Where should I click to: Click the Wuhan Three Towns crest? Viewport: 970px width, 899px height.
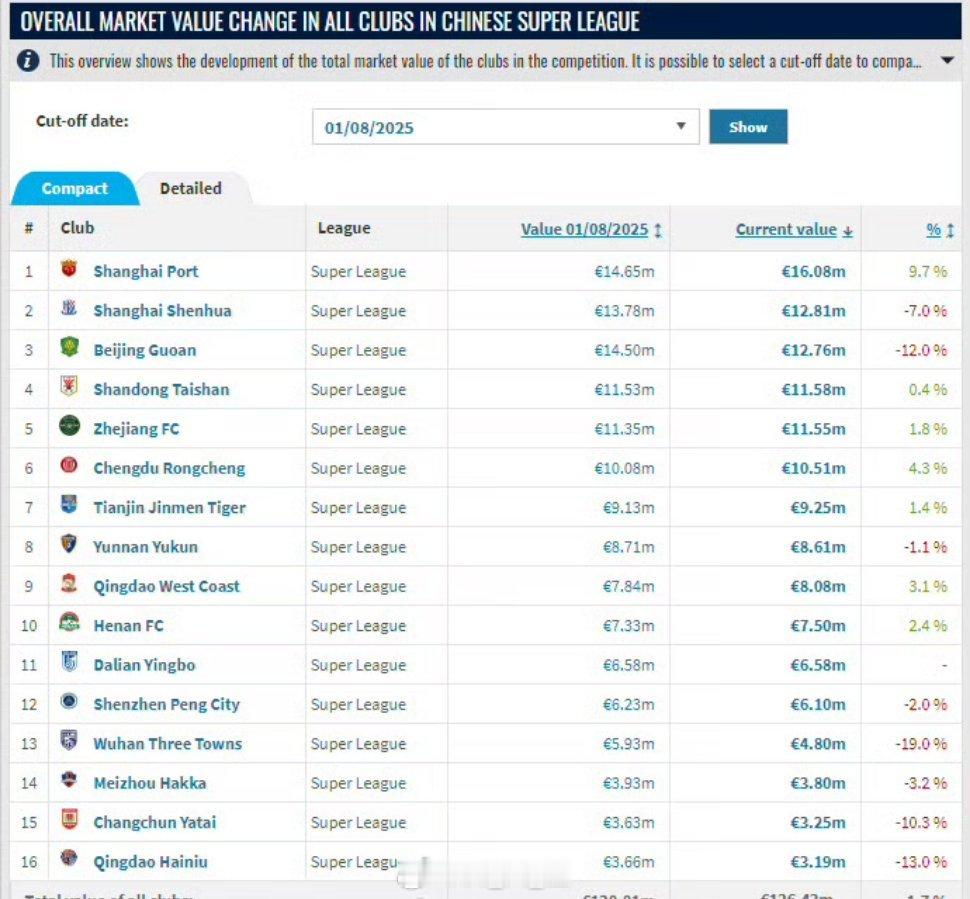click(69, 741)
